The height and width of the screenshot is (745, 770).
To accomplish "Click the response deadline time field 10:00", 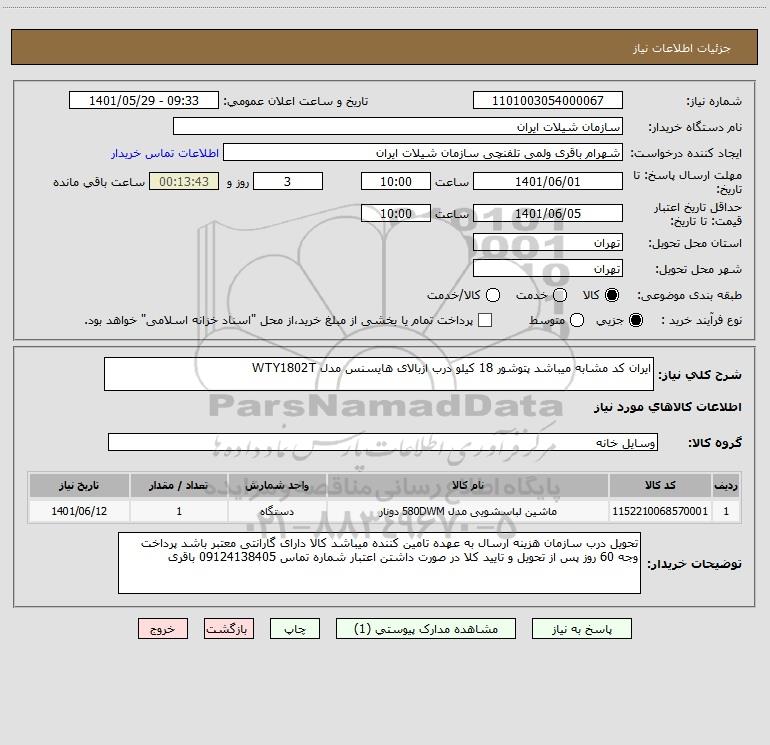I will pyautogui.click(x=396, y=181).
